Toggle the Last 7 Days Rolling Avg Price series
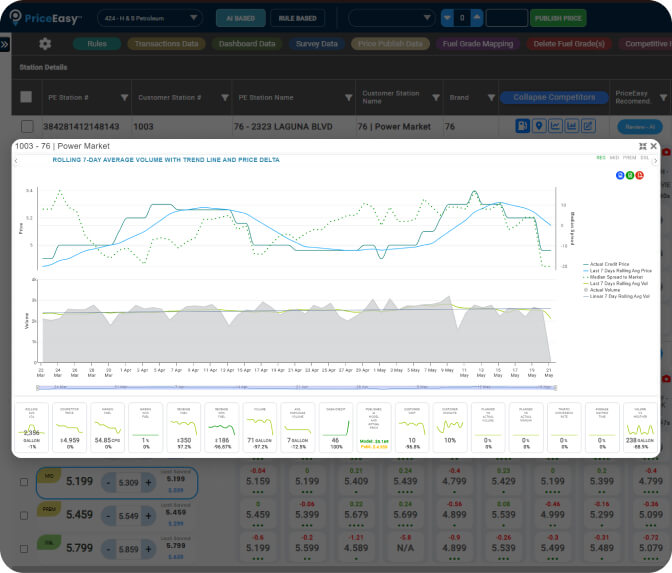Viewport: 672px width, 573px height. (x=617, y=270)
